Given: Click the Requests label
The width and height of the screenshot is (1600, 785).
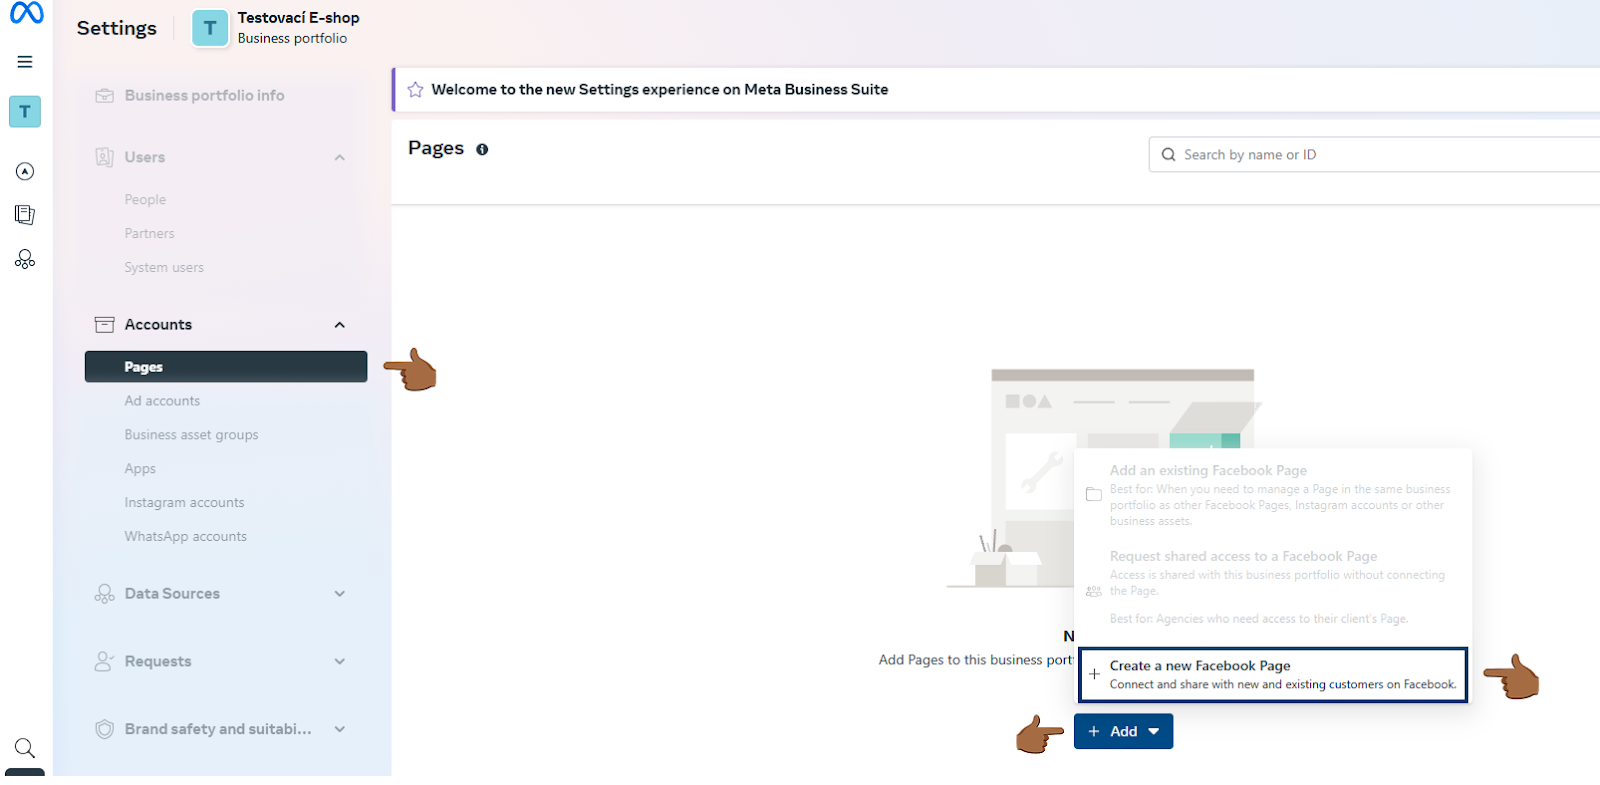Looking at the screenshot, I should [158, 662].
